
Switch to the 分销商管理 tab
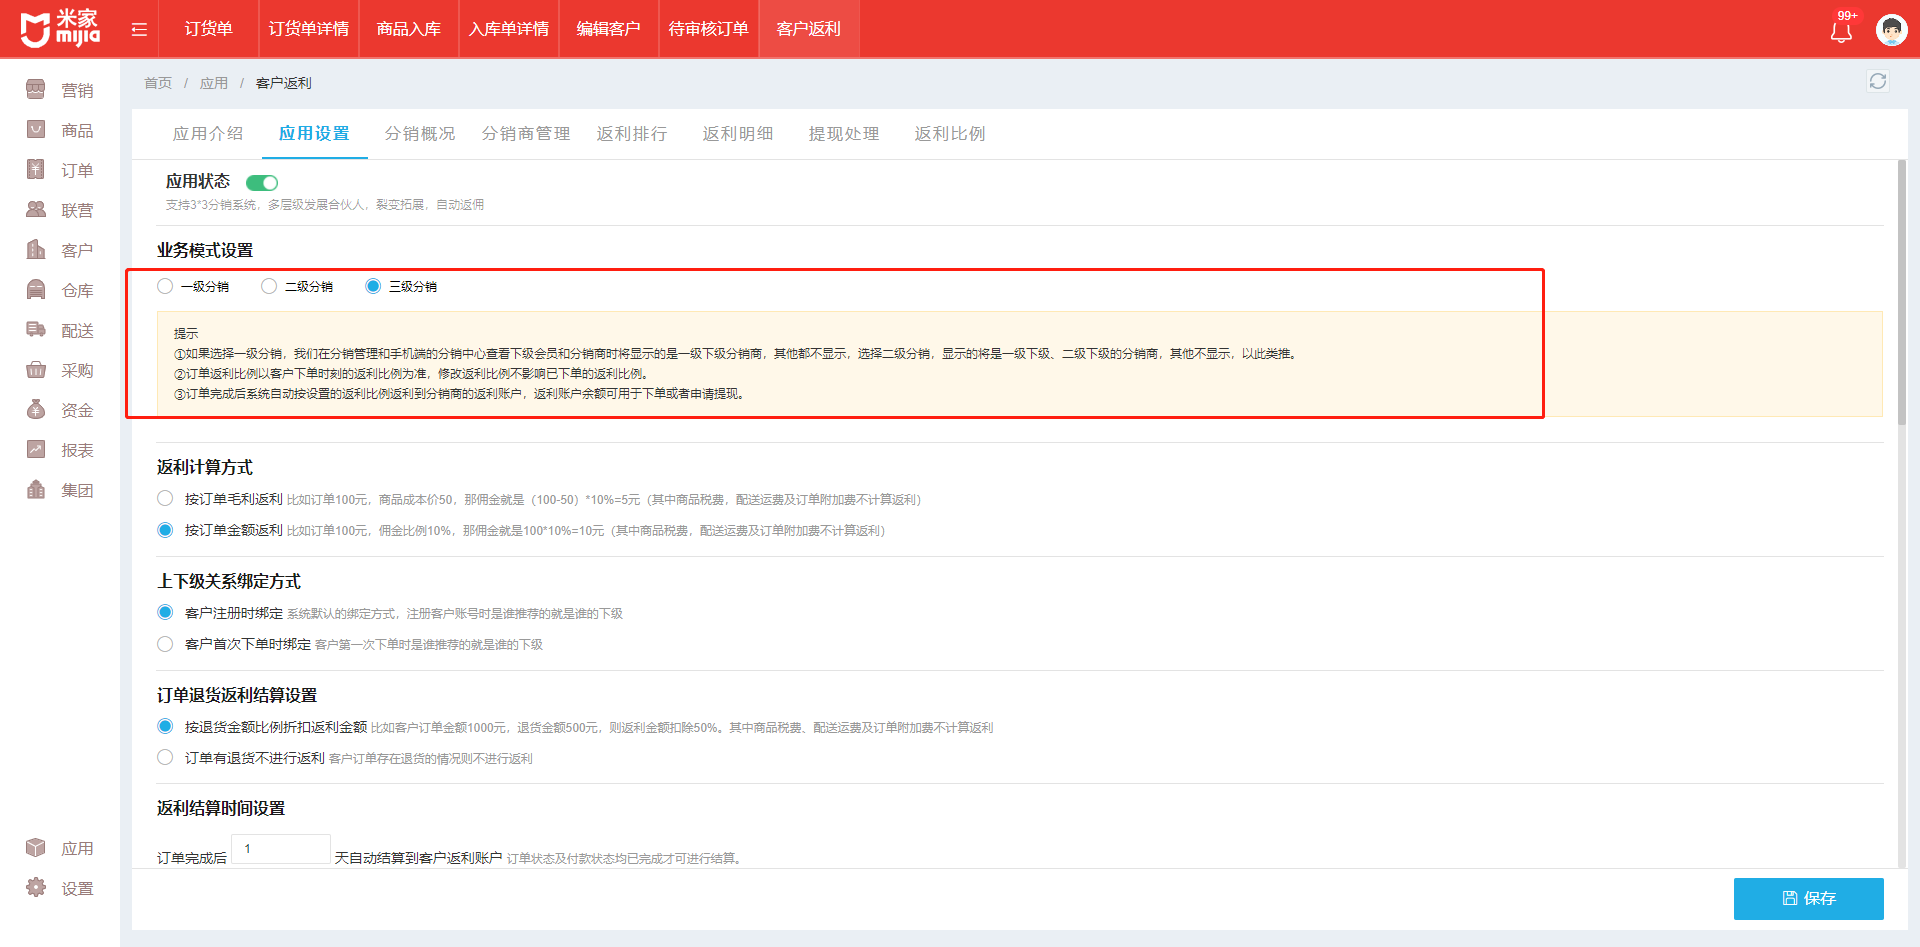525,134
